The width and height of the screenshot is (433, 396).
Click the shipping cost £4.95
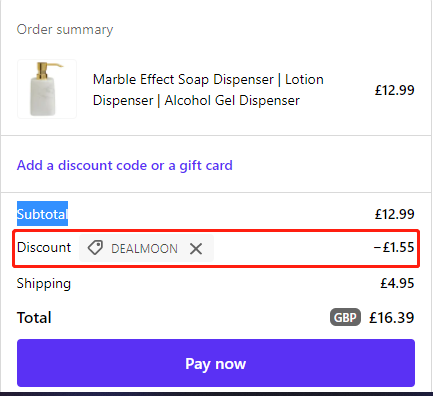pos(397,283)
